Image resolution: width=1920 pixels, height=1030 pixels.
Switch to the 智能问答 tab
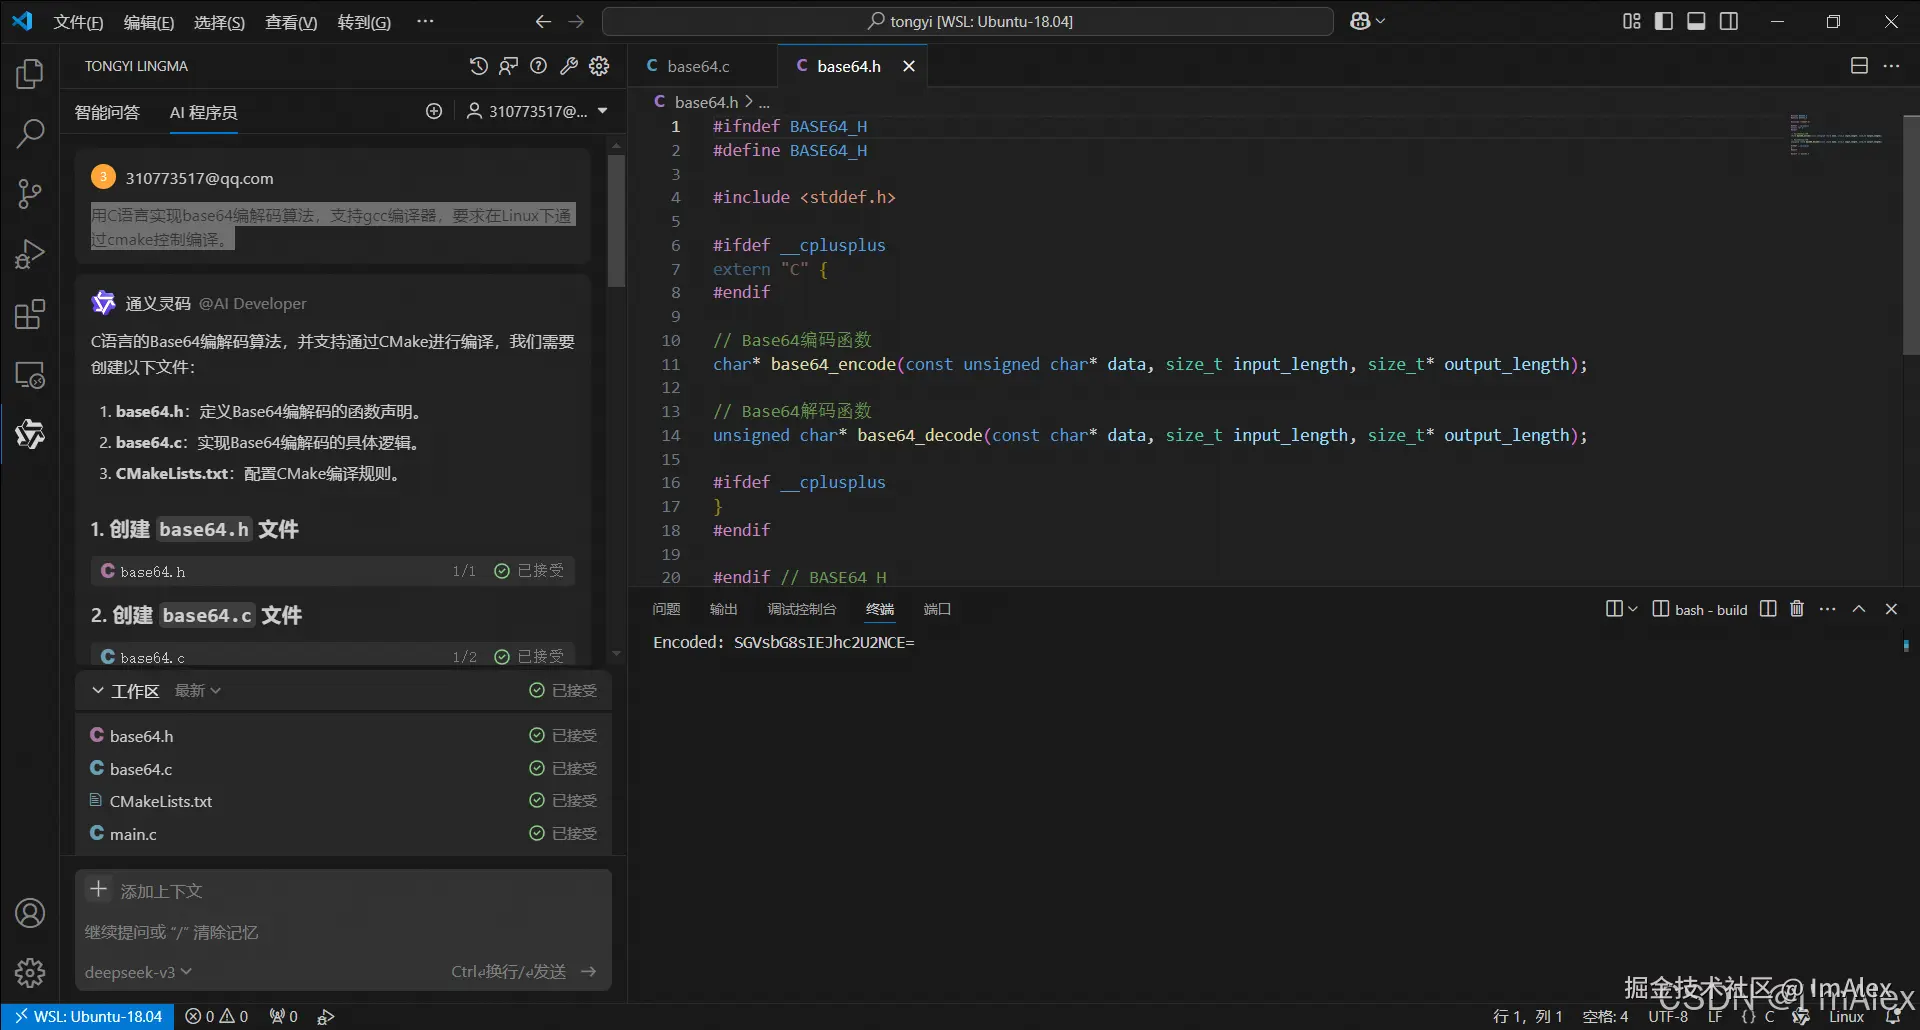pyautogui.click(x=107, y=112)
